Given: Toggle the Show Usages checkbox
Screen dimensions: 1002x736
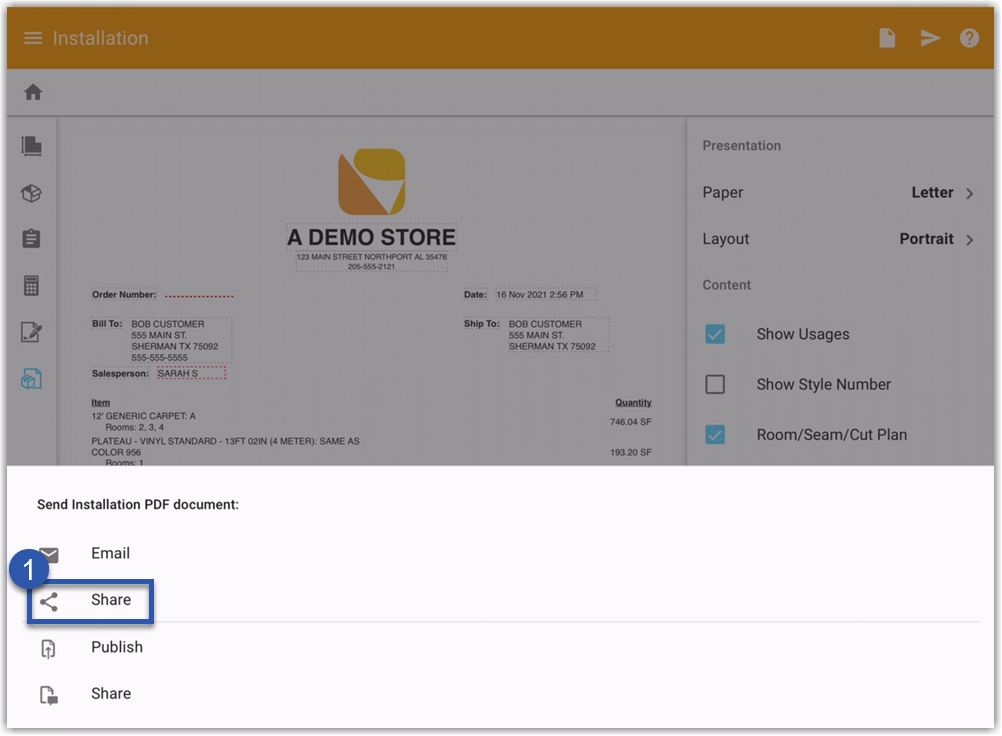Looking at the screenshot, I should [x=715, y=334].
